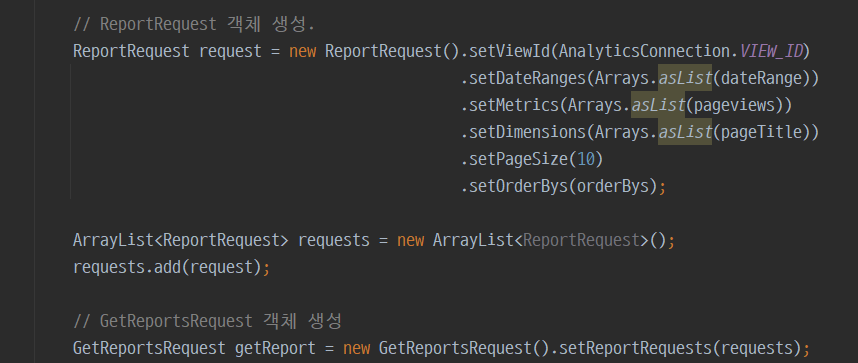Screen dimensions: 858x363
Task: Click the dateRange argument
Action: [761, 79]
